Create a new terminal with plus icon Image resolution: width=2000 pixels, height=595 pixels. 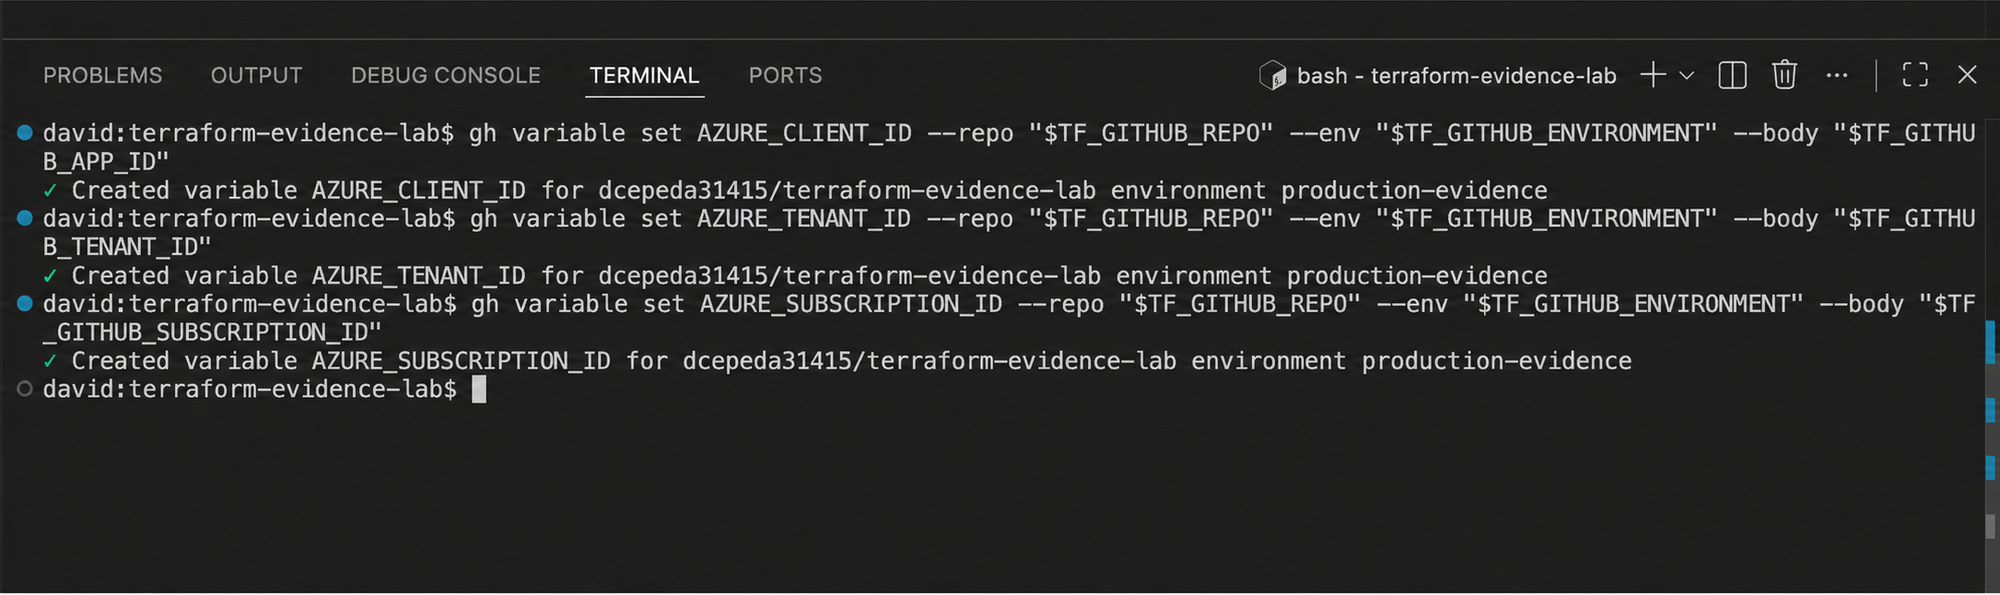[x=1653, y=75]
